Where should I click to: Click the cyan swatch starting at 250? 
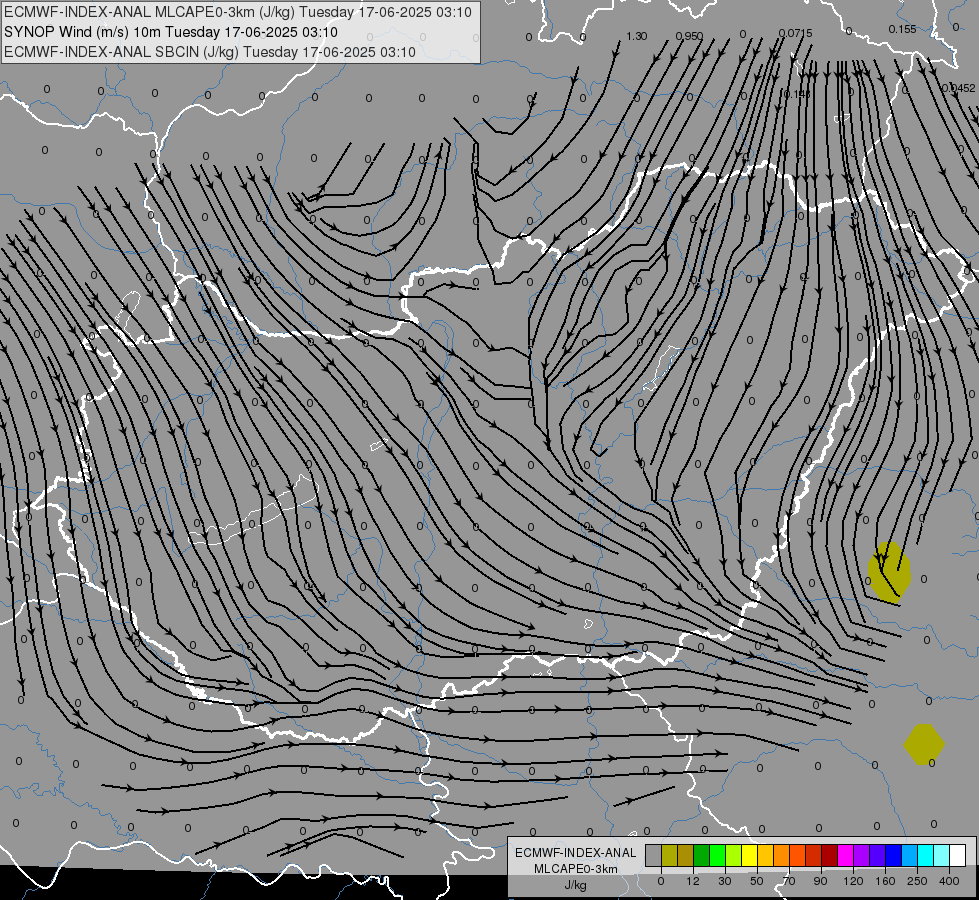pyautogui.click(x=926, y=855)
